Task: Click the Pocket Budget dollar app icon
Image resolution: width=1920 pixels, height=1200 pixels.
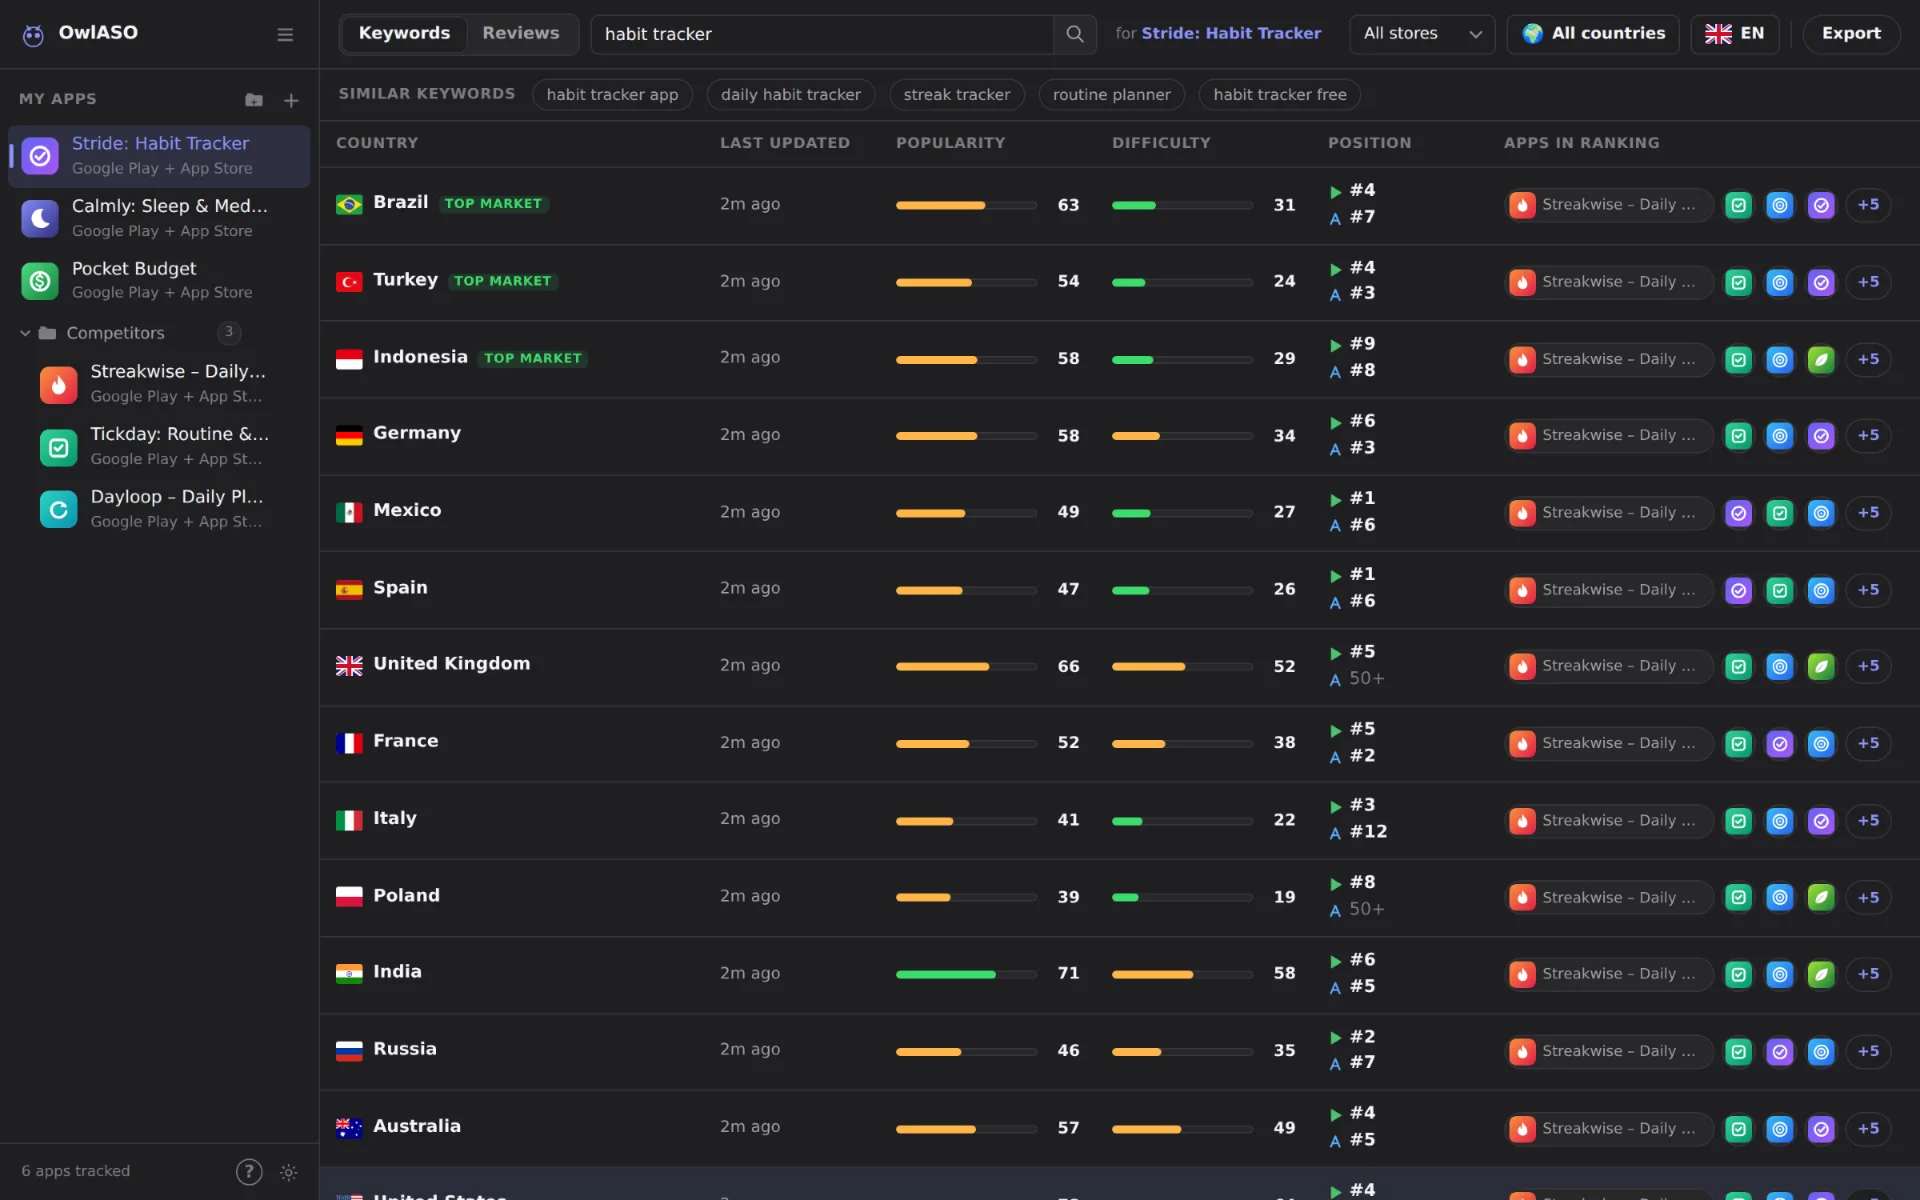Action: coord(40,281)
